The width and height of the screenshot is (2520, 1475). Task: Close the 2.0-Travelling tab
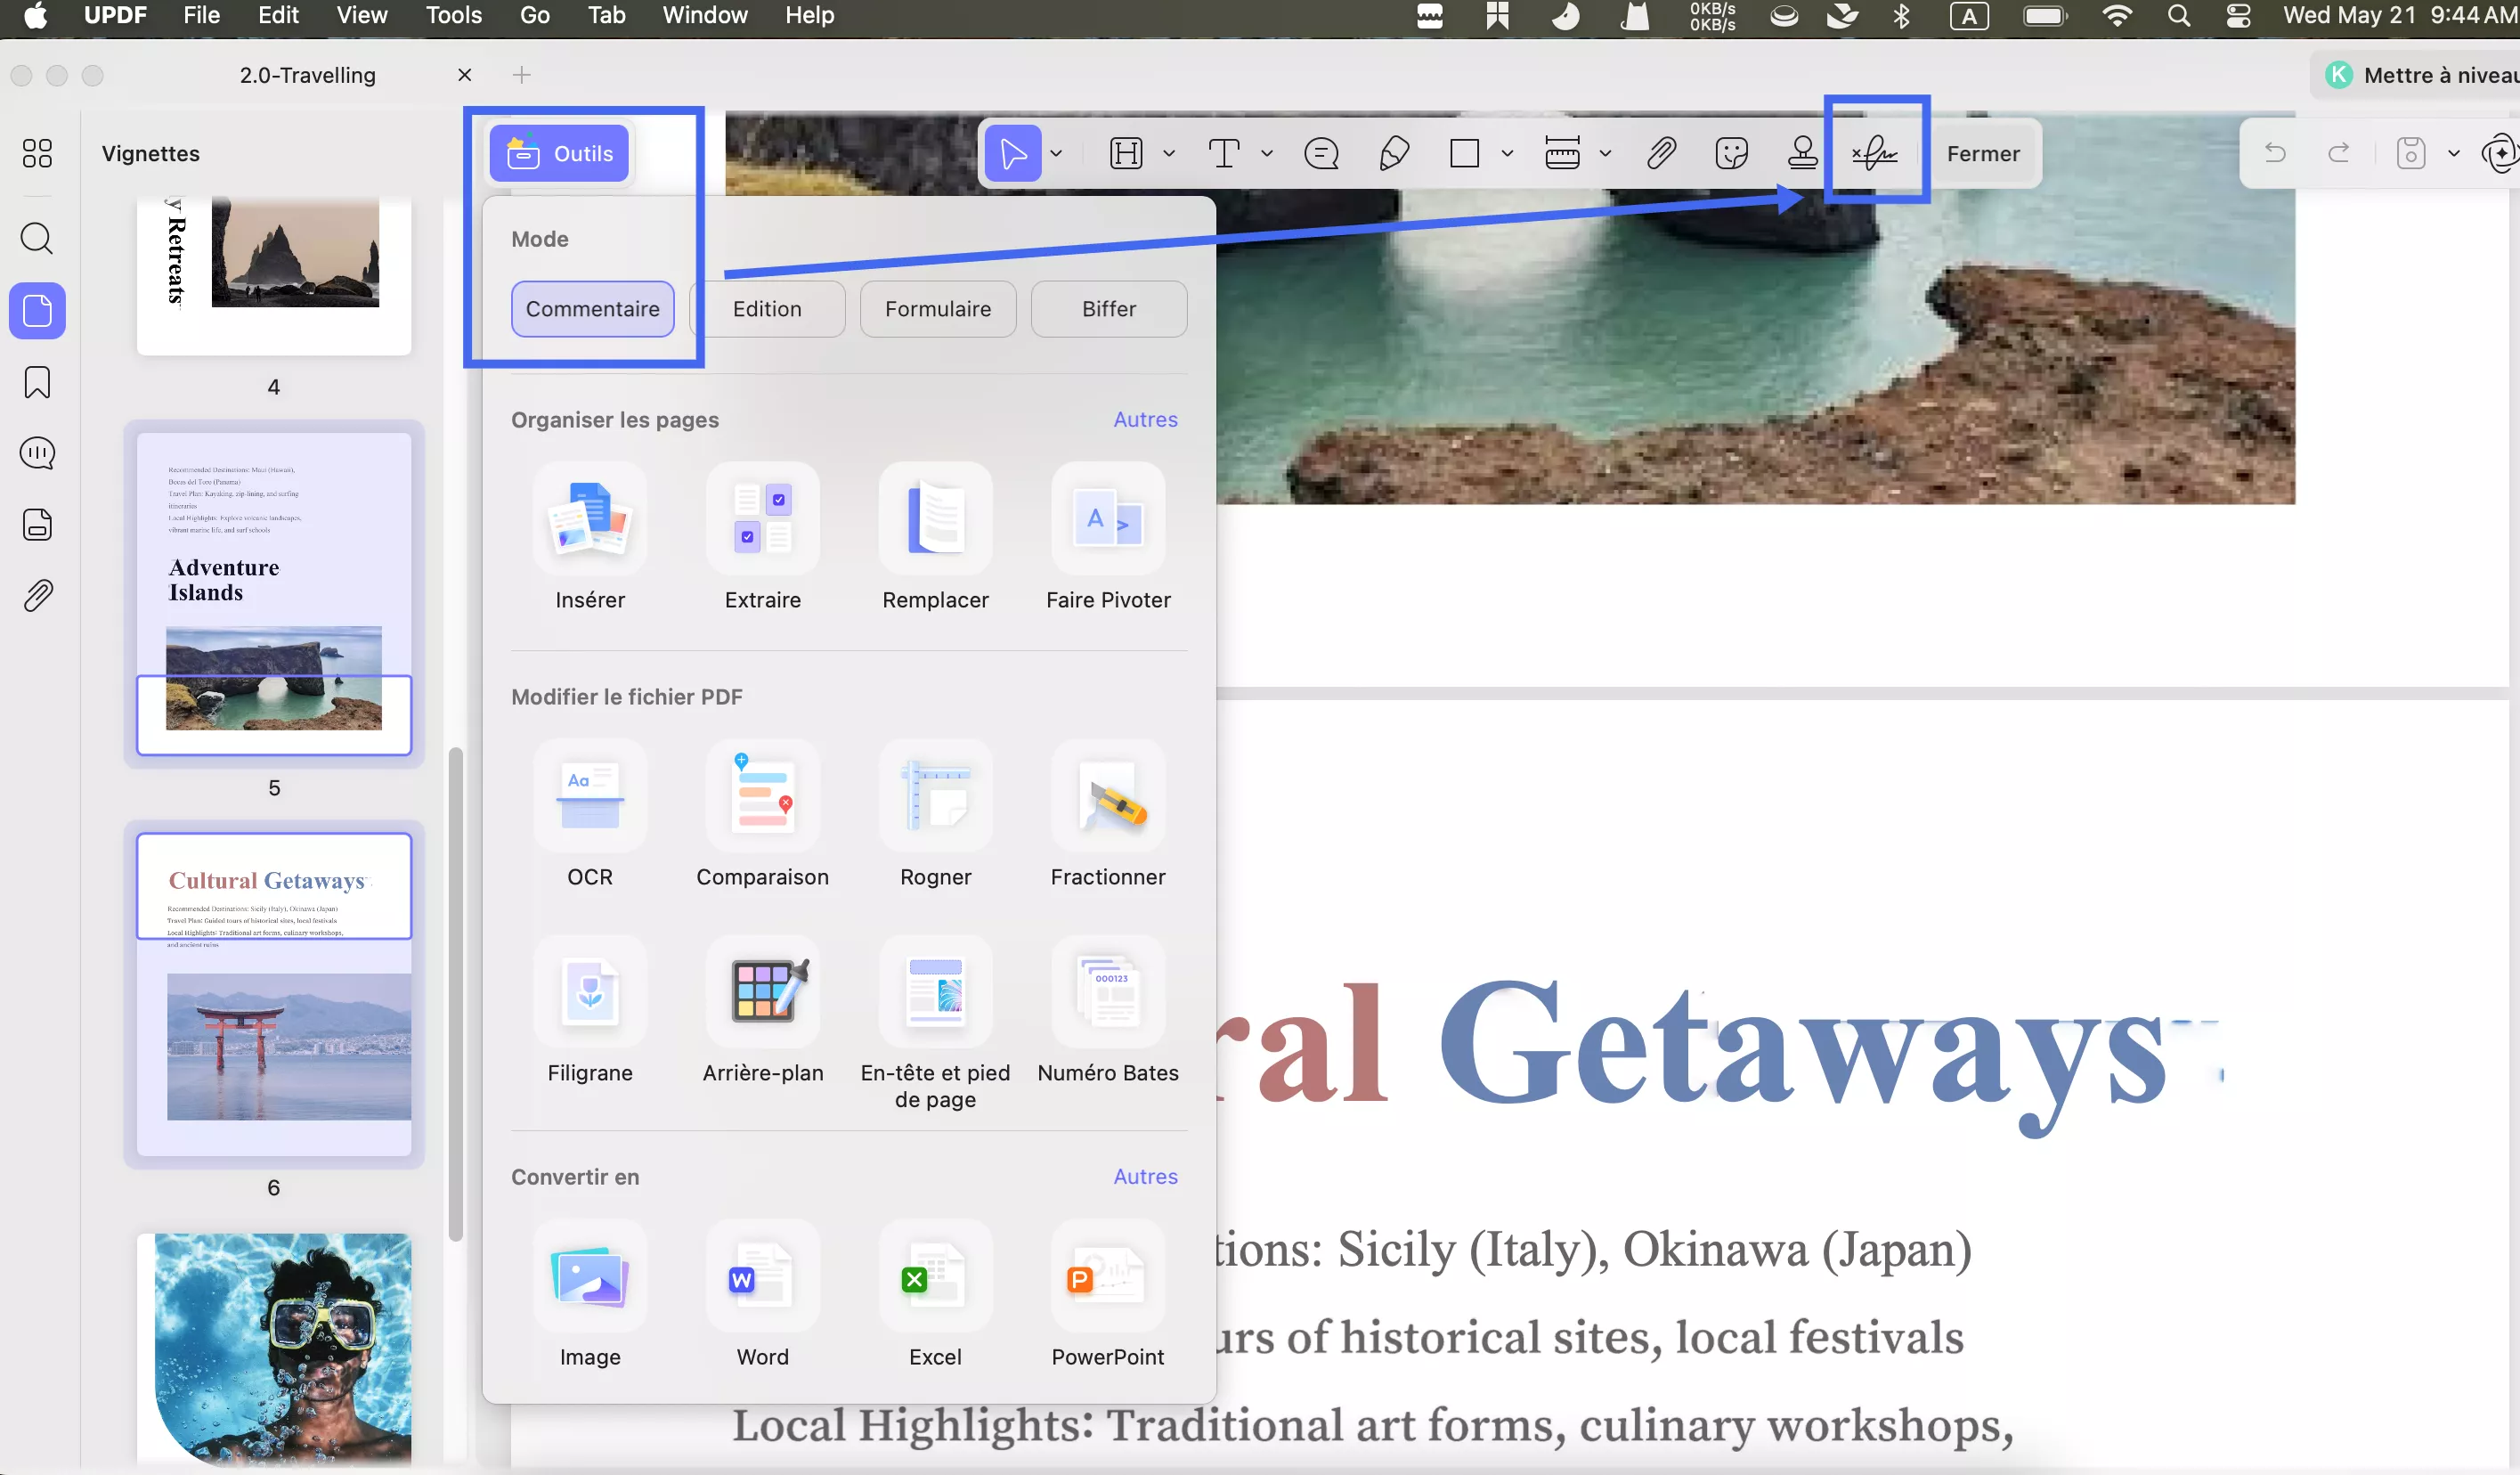464,75
